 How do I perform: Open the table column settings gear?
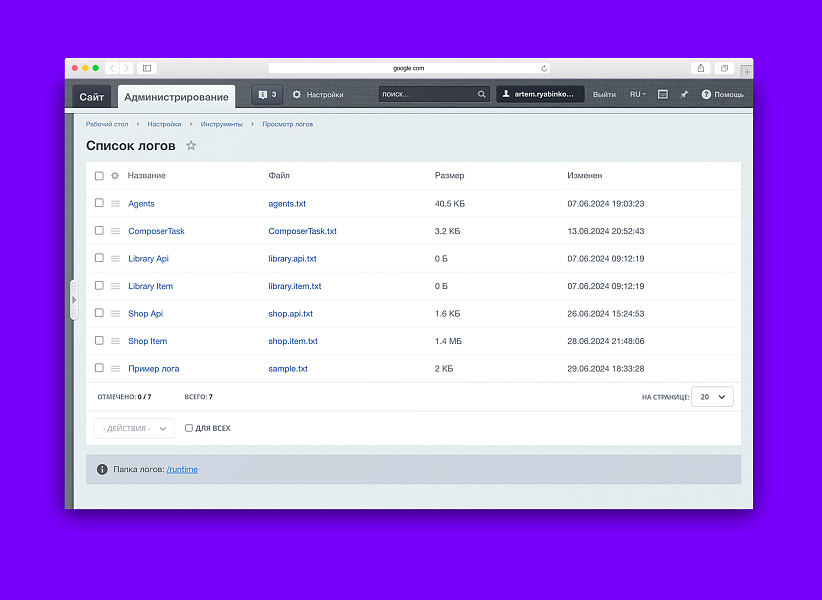114,176
